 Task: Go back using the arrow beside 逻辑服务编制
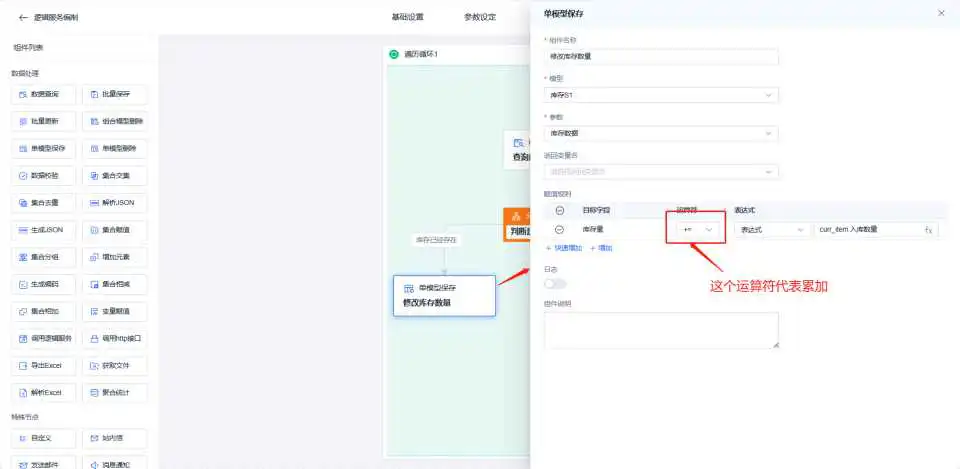(23, 18)
